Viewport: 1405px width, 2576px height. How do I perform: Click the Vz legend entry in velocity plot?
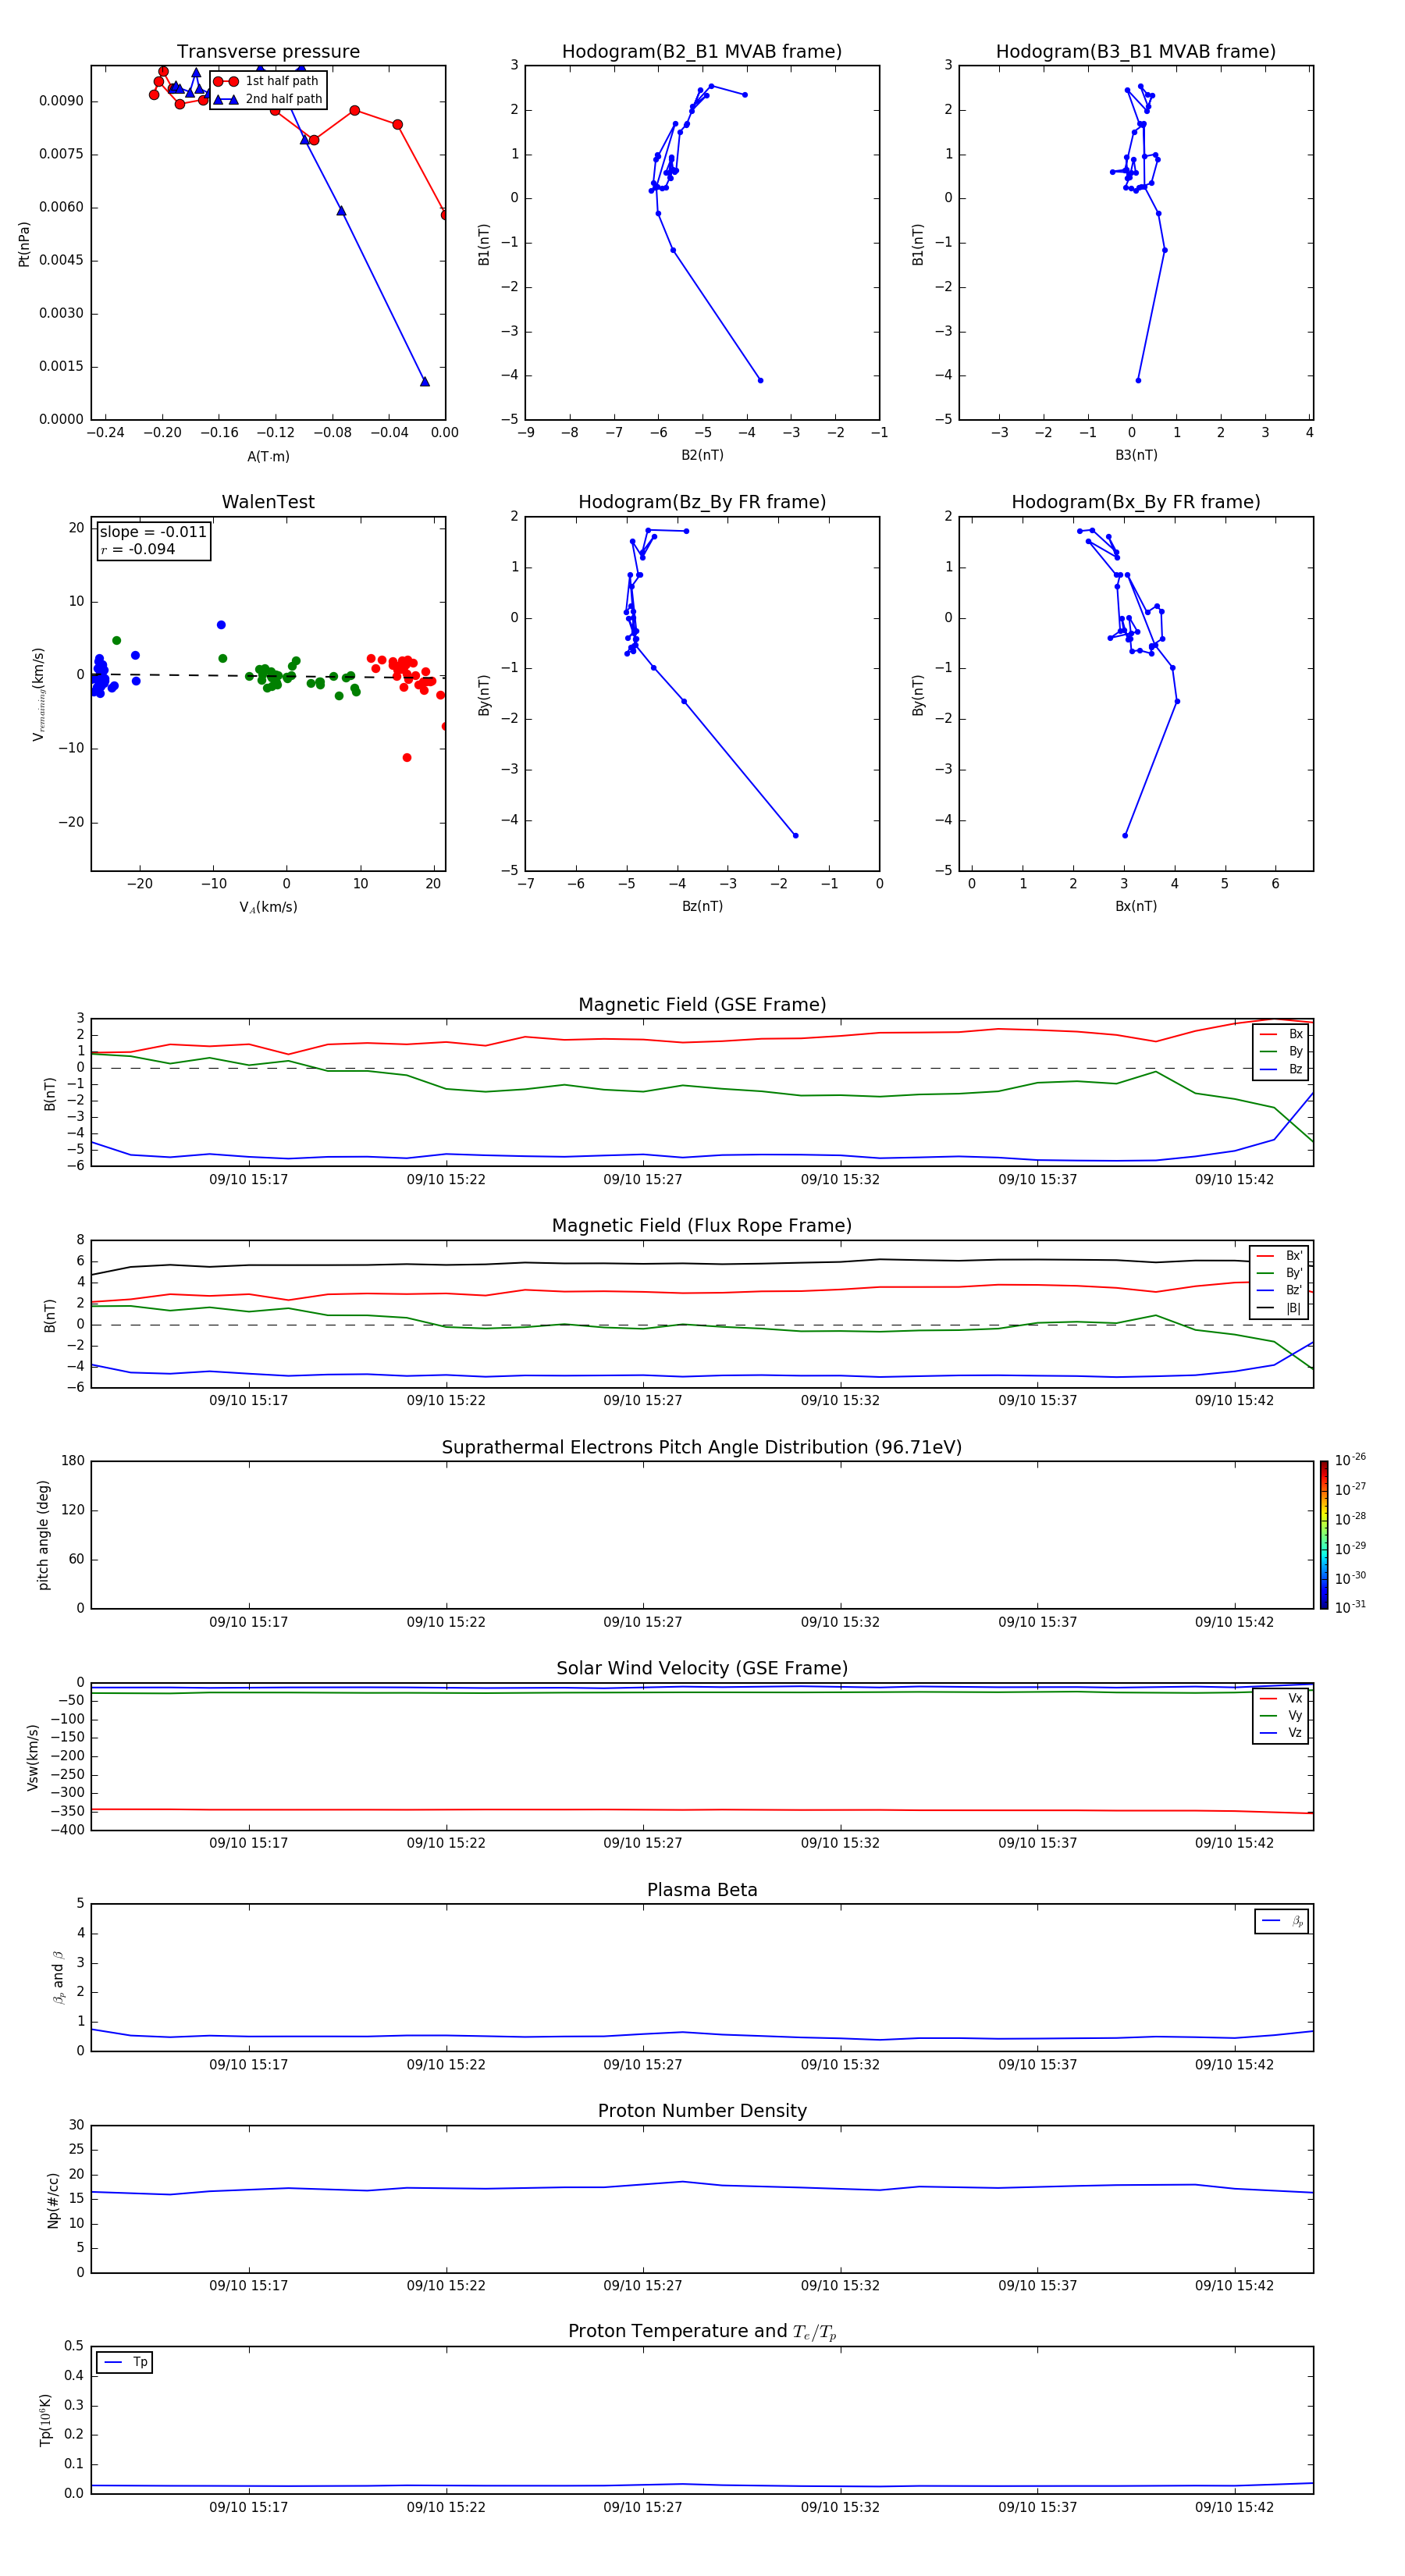(x=1281, y=1733)
